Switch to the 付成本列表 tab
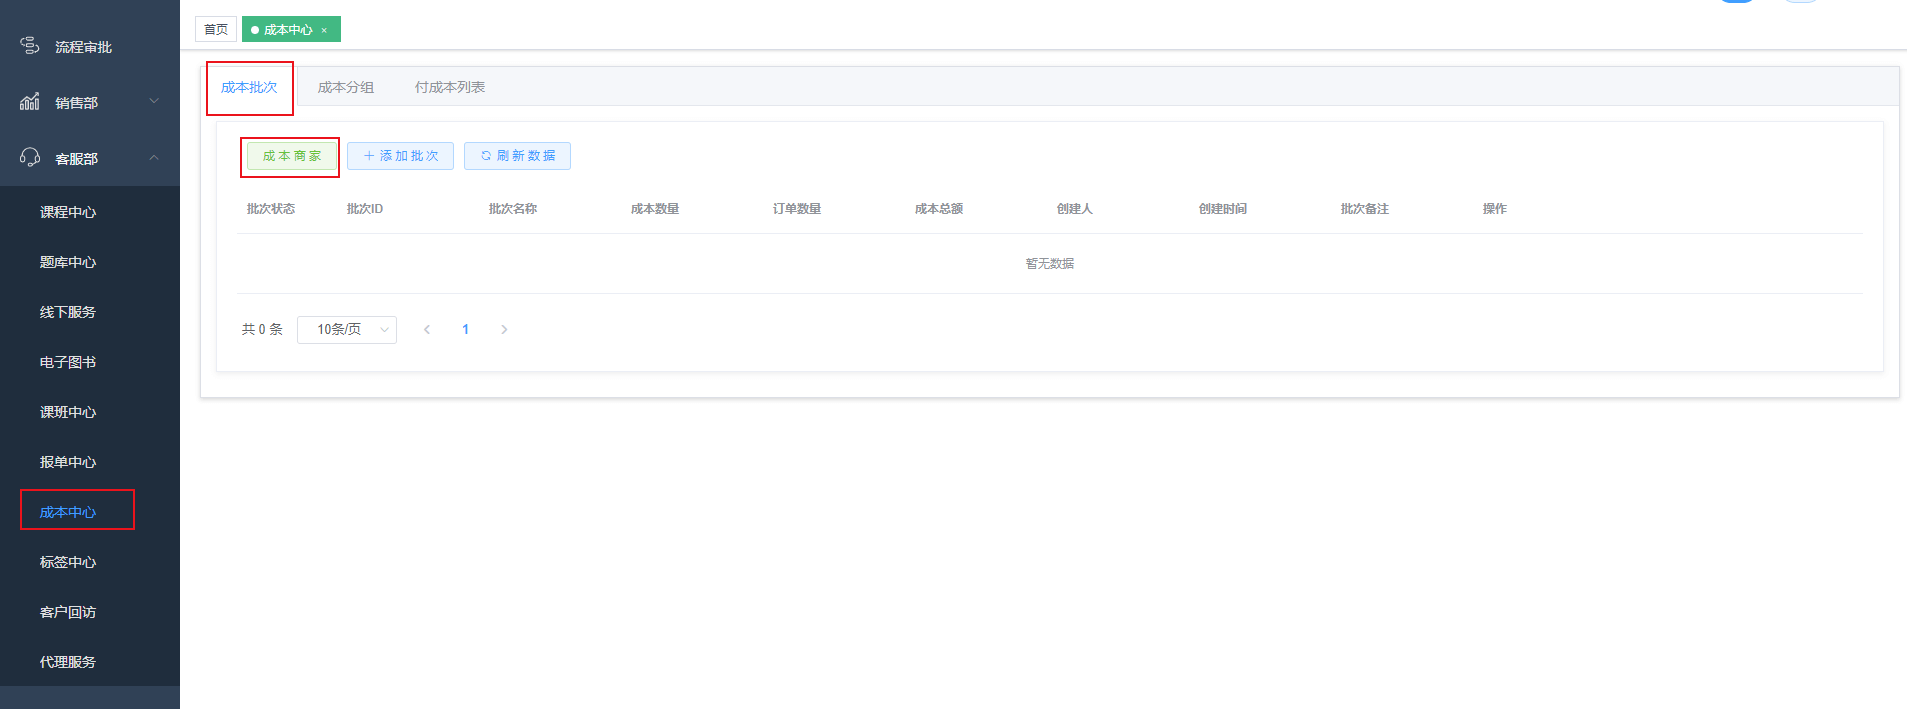The image size is (1907, 709). click(450, 87)
